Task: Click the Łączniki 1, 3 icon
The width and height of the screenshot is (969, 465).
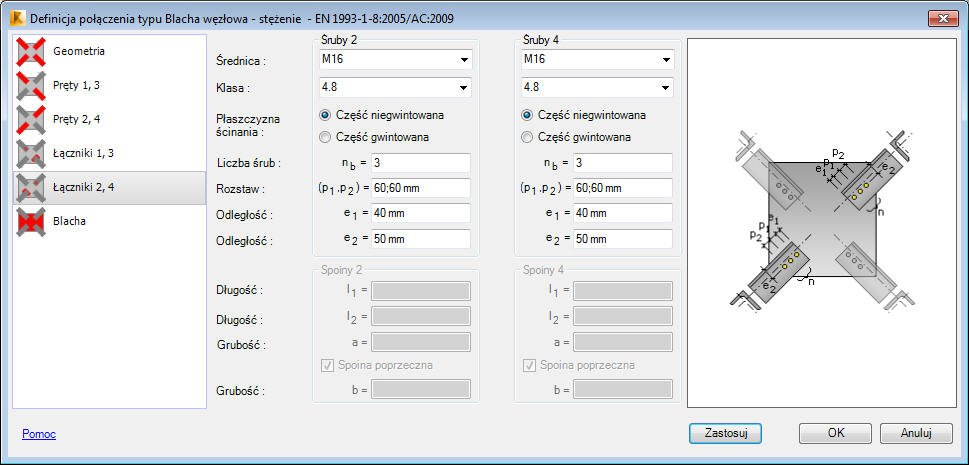Action: coord(31,153)
